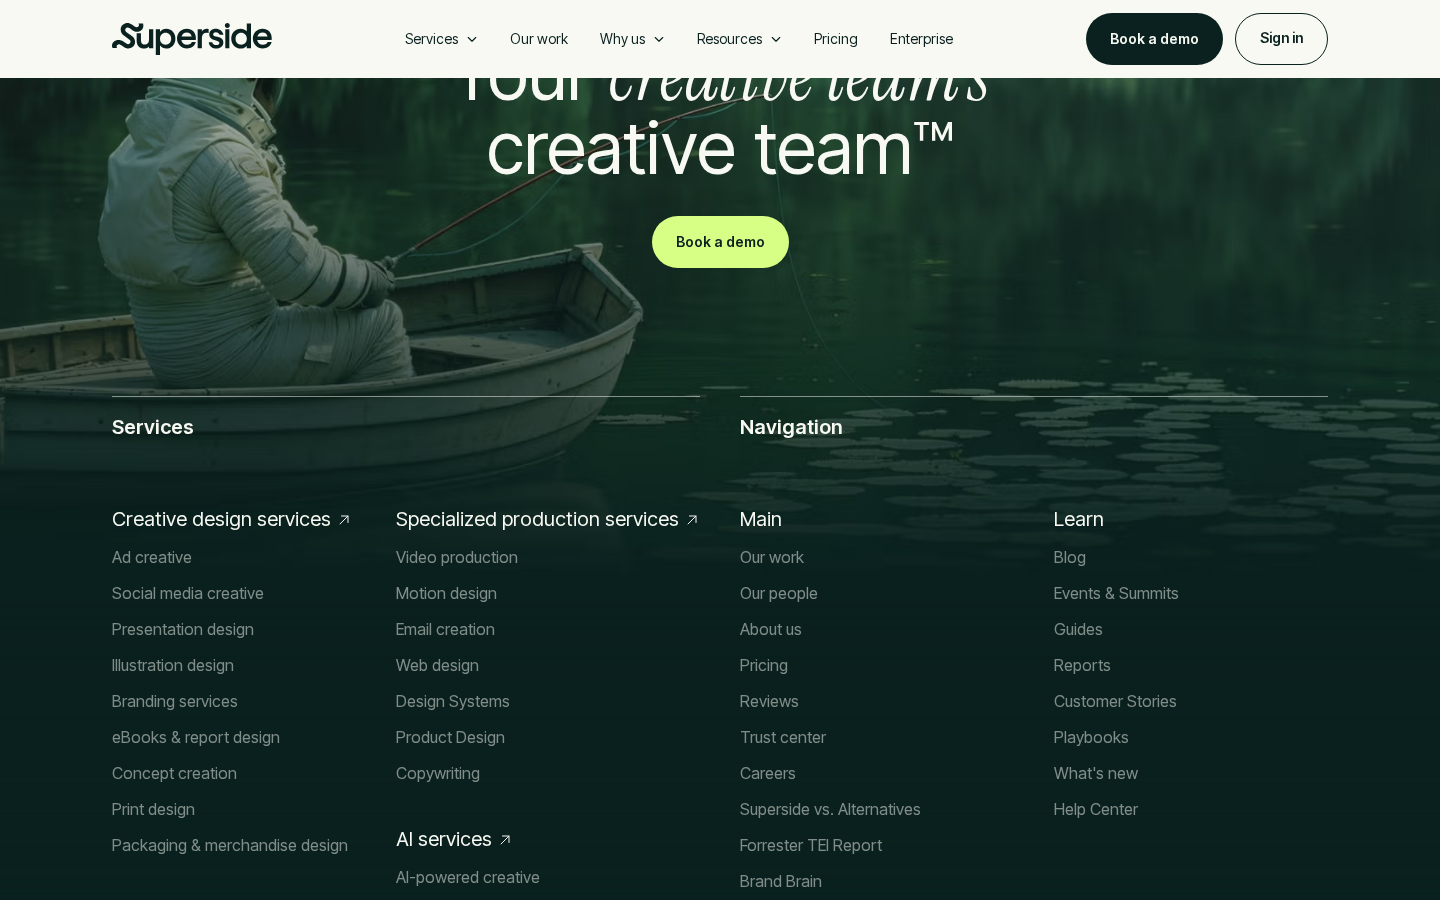1440x900 pixels.
Task: Go to Reviews
Action: point(769,701)
